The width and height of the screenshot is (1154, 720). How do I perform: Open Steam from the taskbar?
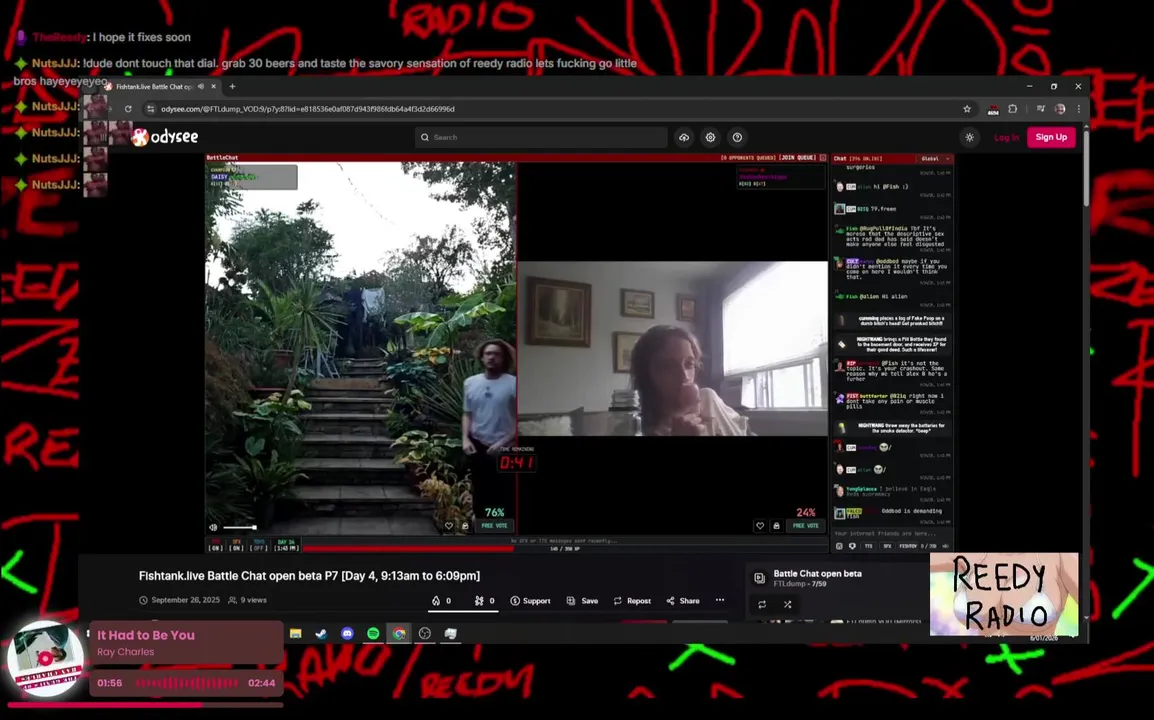click(322, 633)
